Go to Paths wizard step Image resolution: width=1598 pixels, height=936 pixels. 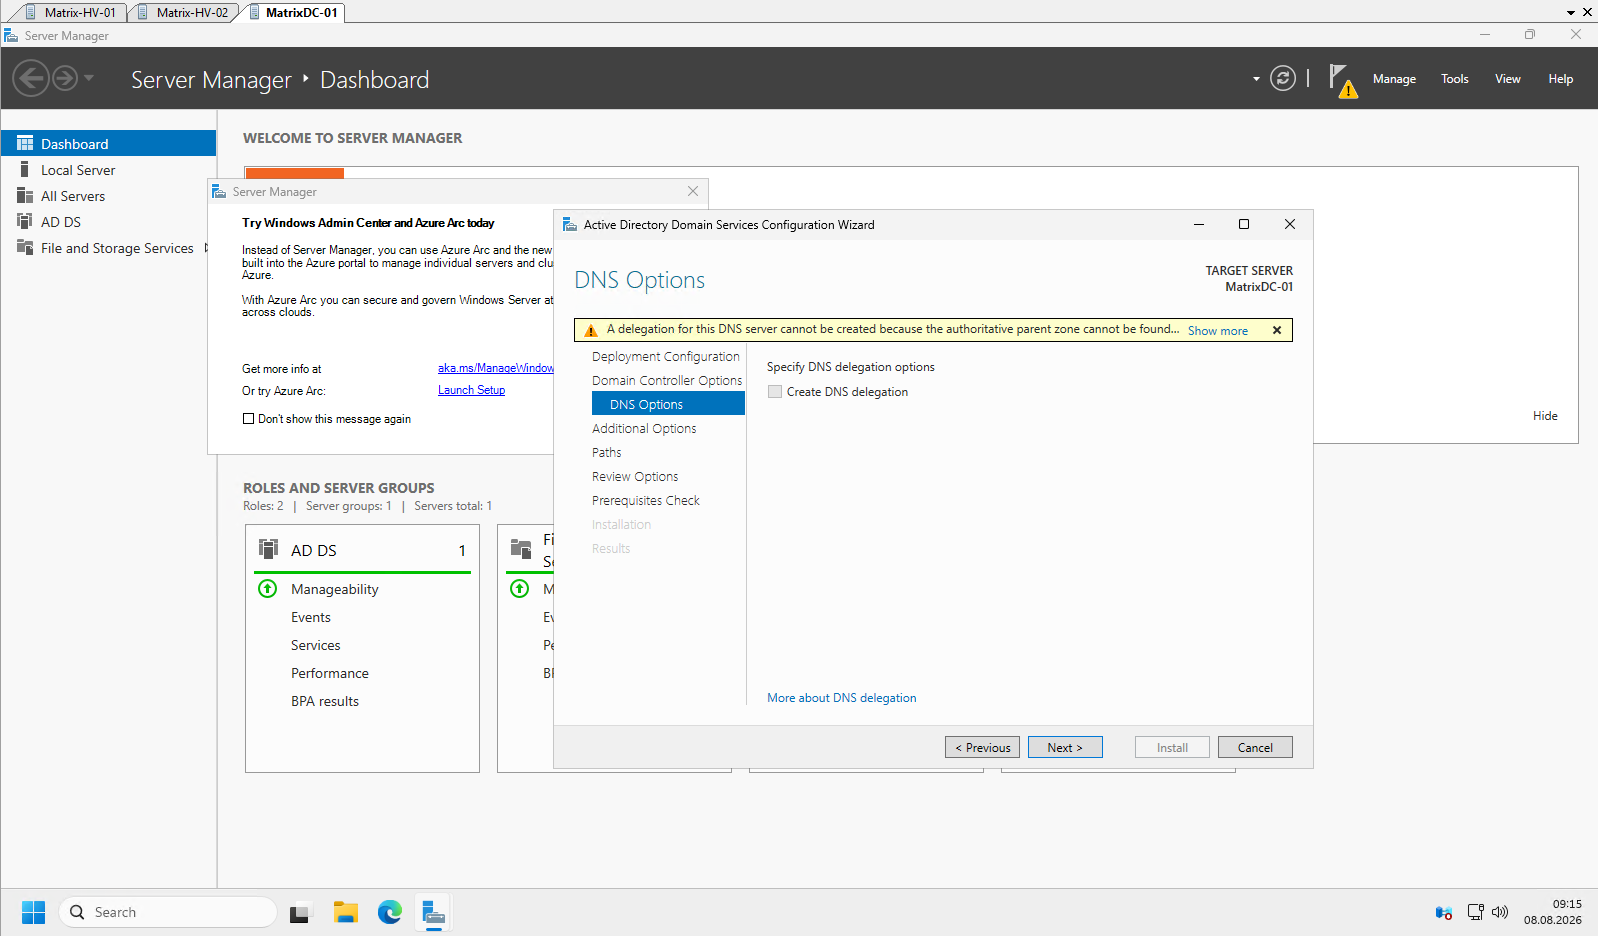[607, 452]
